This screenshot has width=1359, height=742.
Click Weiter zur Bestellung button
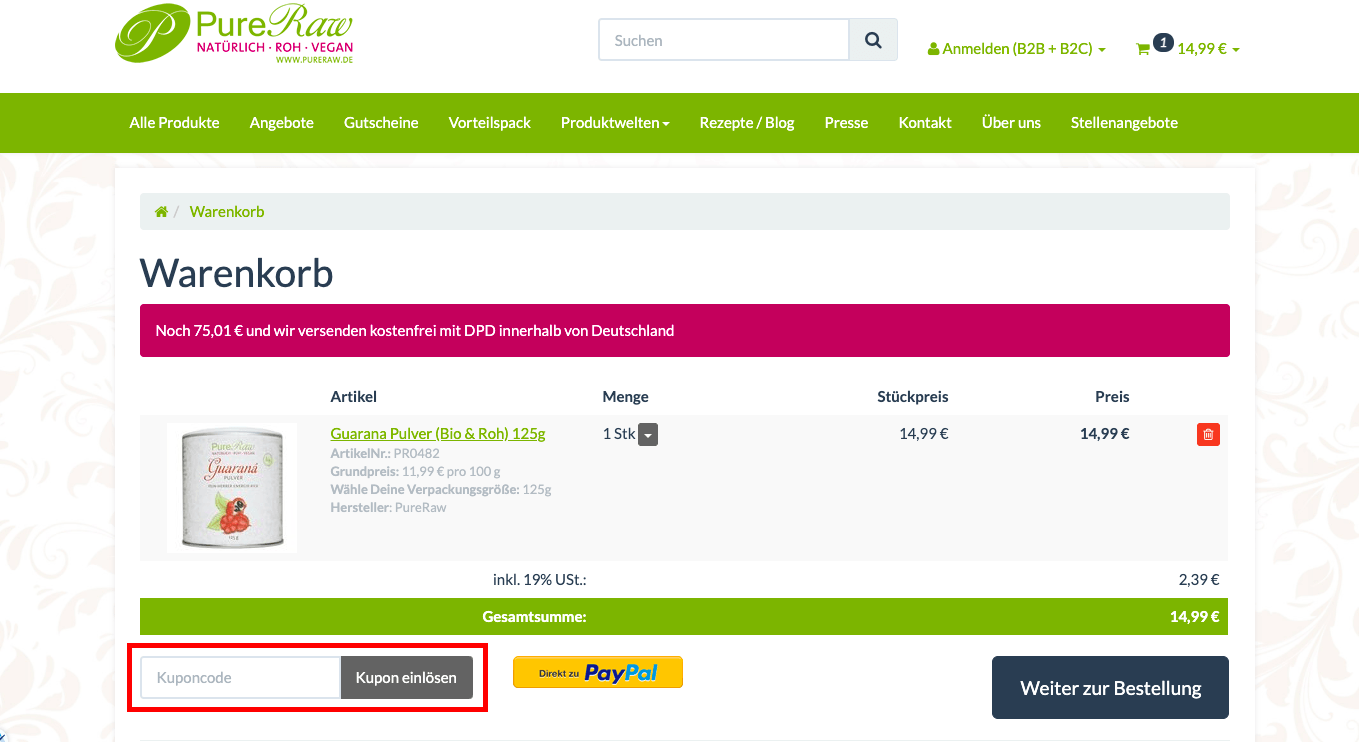(1110, 687)
